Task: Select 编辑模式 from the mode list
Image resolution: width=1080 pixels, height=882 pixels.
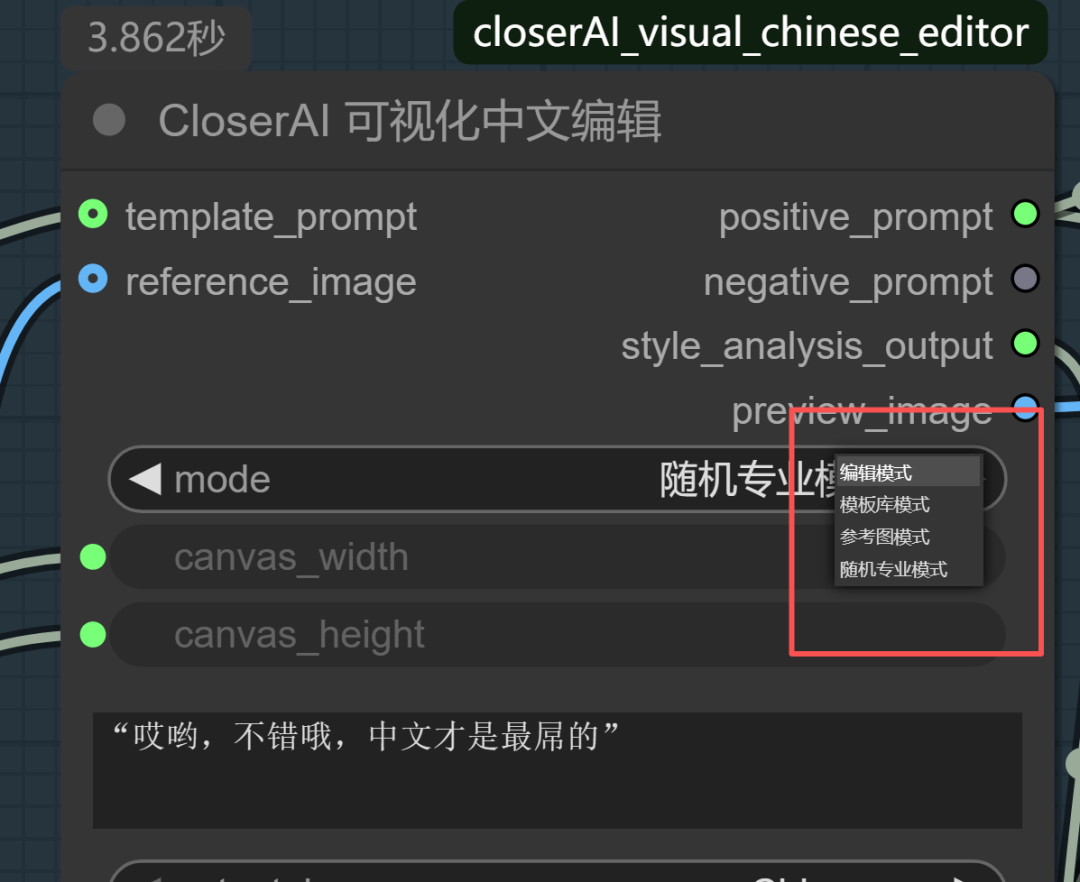Action: click(908, 472)
